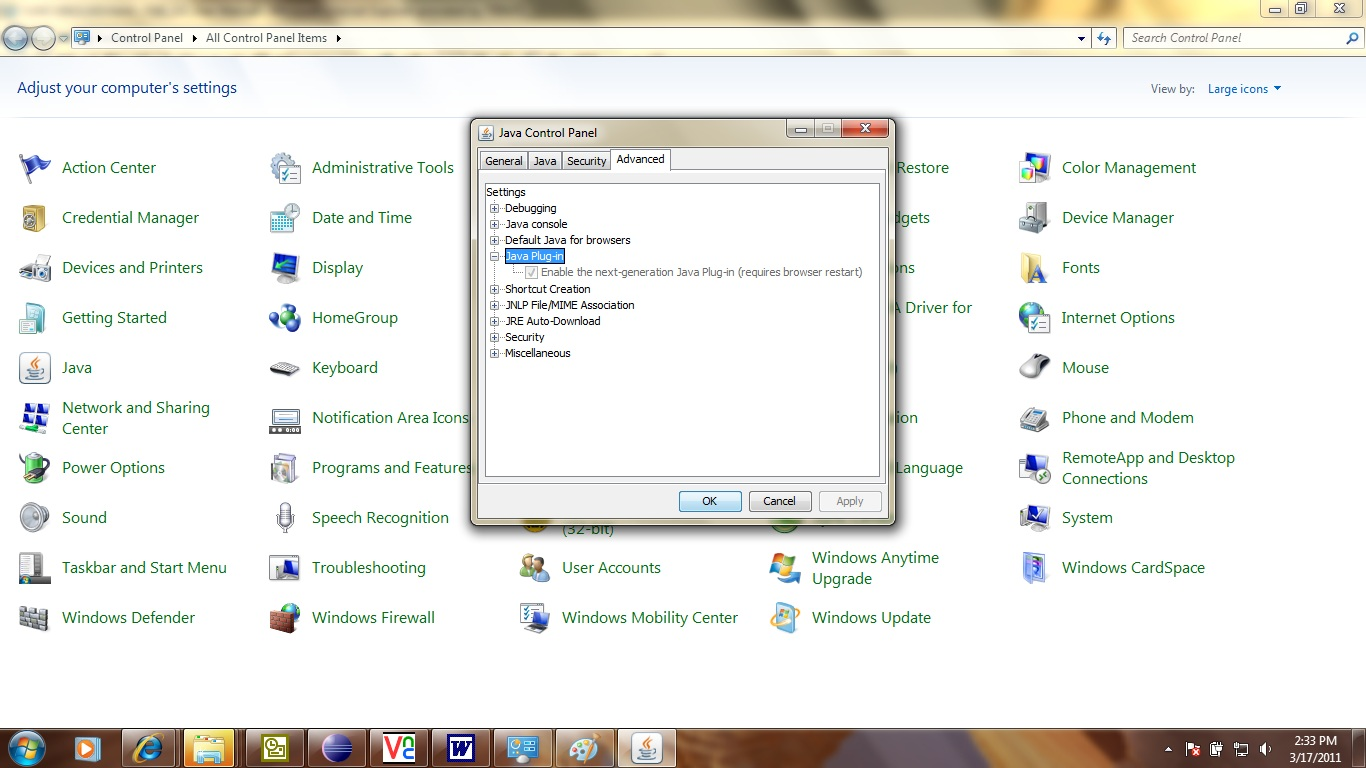1366x768 pixels.
Task: Switch to the Security tab
Action: [586, 161]
